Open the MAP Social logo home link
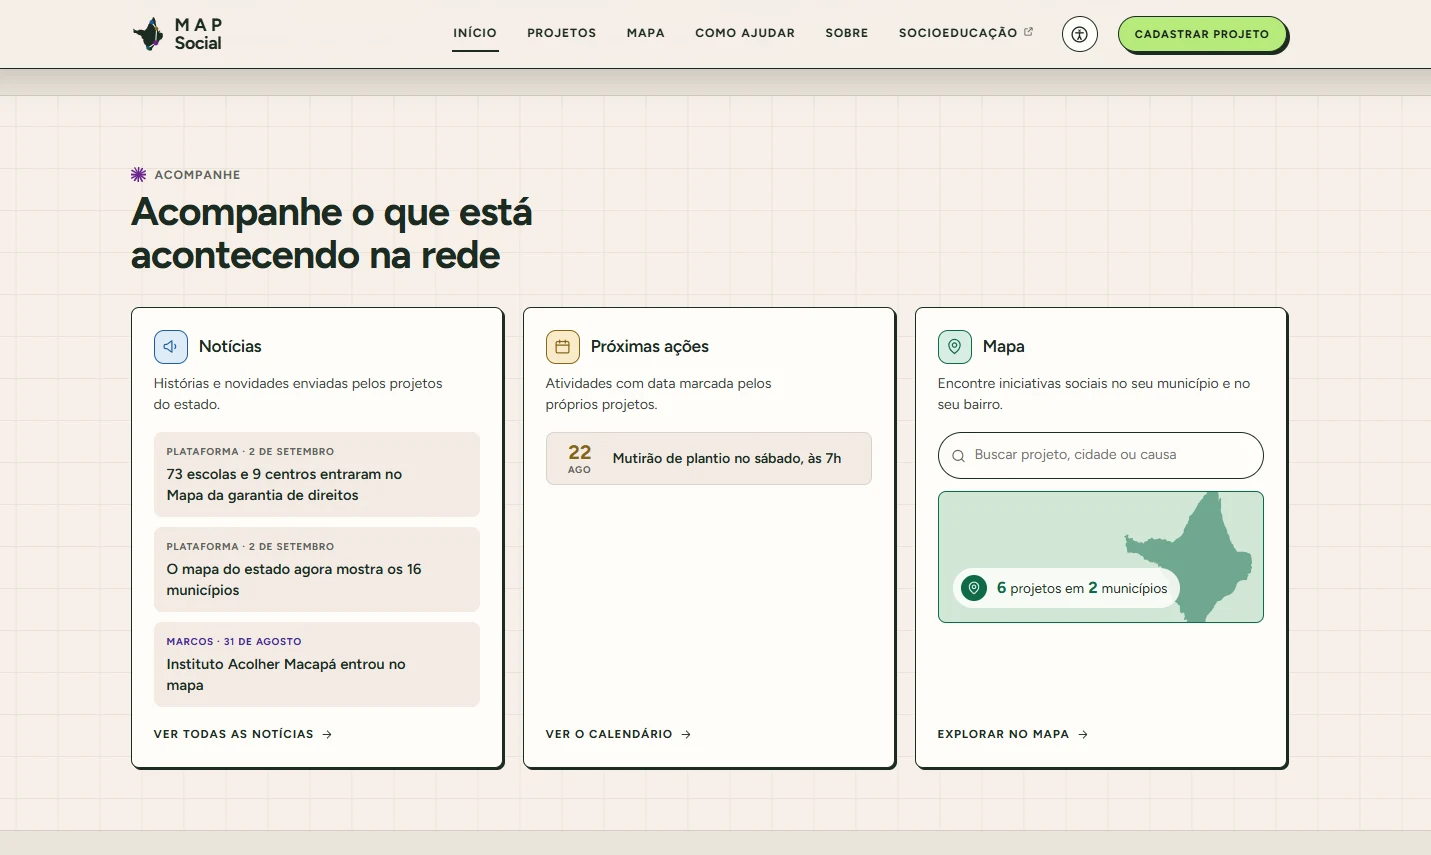This screenshot has height=855, width=1431. point(177,34)
